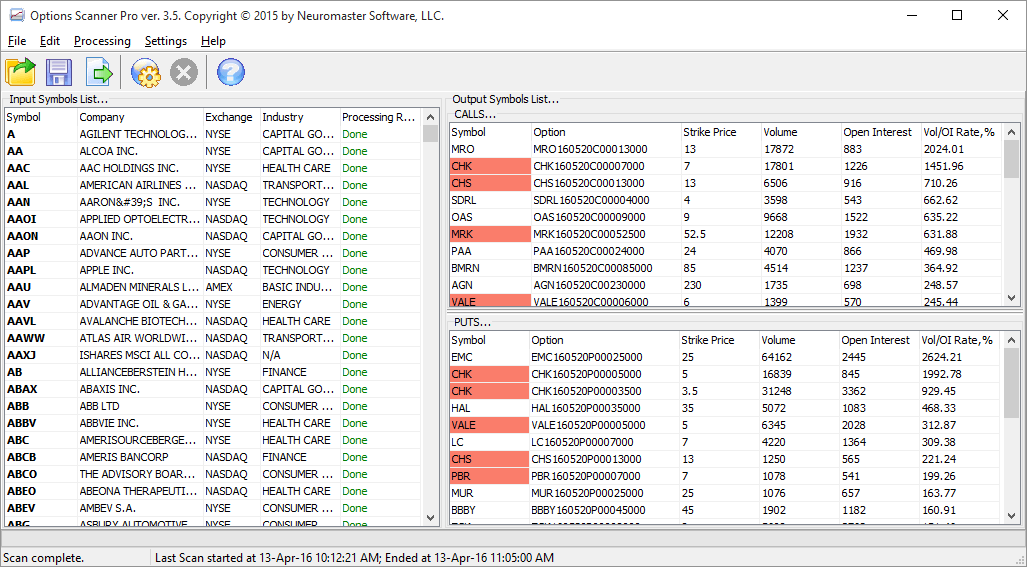The height and width of the screenshot is (567, 1027).
Task: Select the ABEV symbol row
Action: (212, 508)
